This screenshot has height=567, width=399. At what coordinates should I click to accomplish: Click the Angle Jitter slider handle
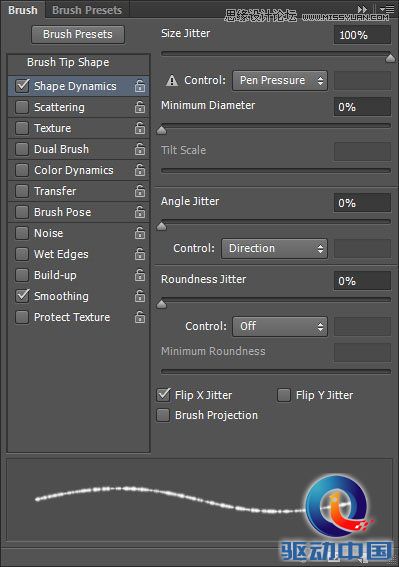point(162,226)
